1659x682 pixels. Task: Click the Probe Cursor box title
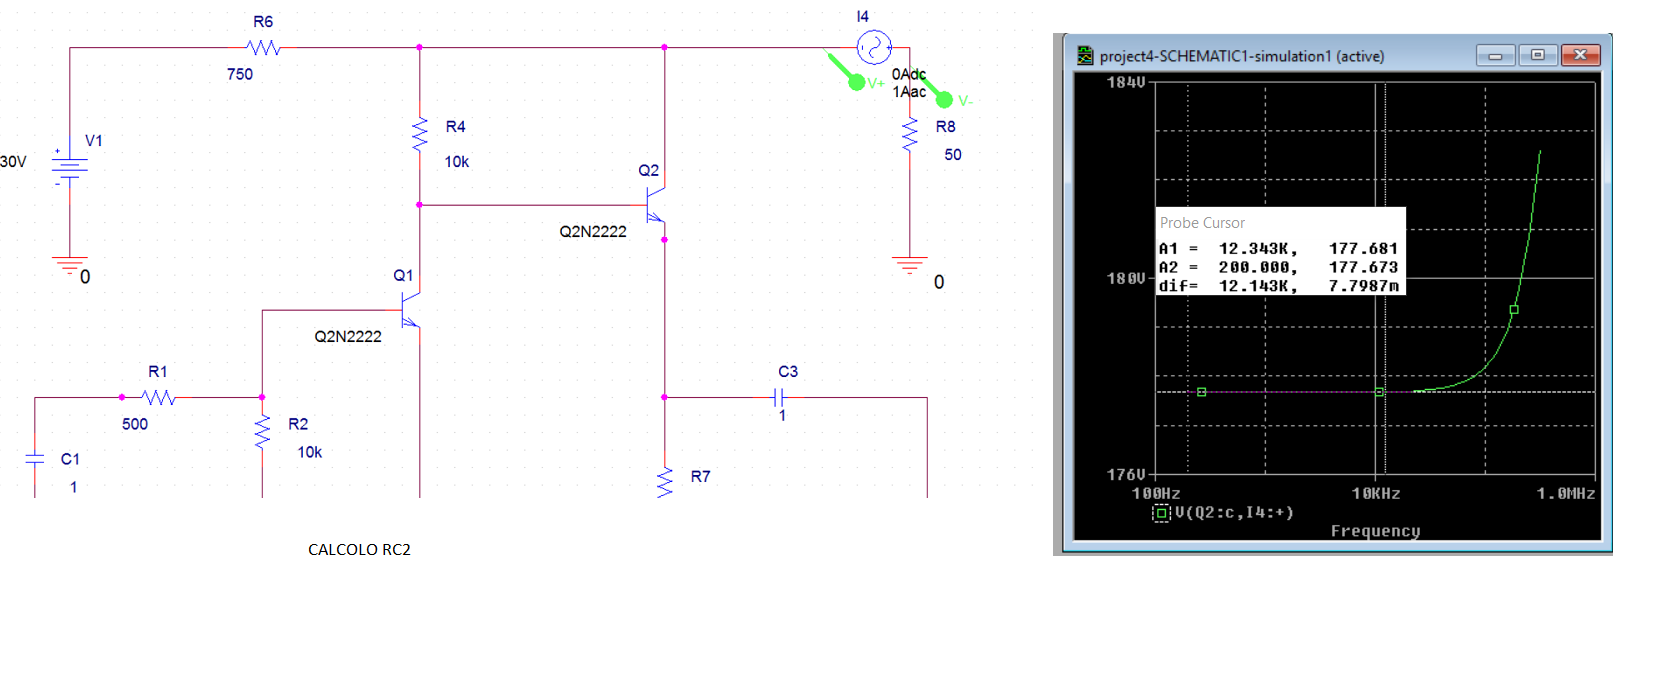[1202, 223]
